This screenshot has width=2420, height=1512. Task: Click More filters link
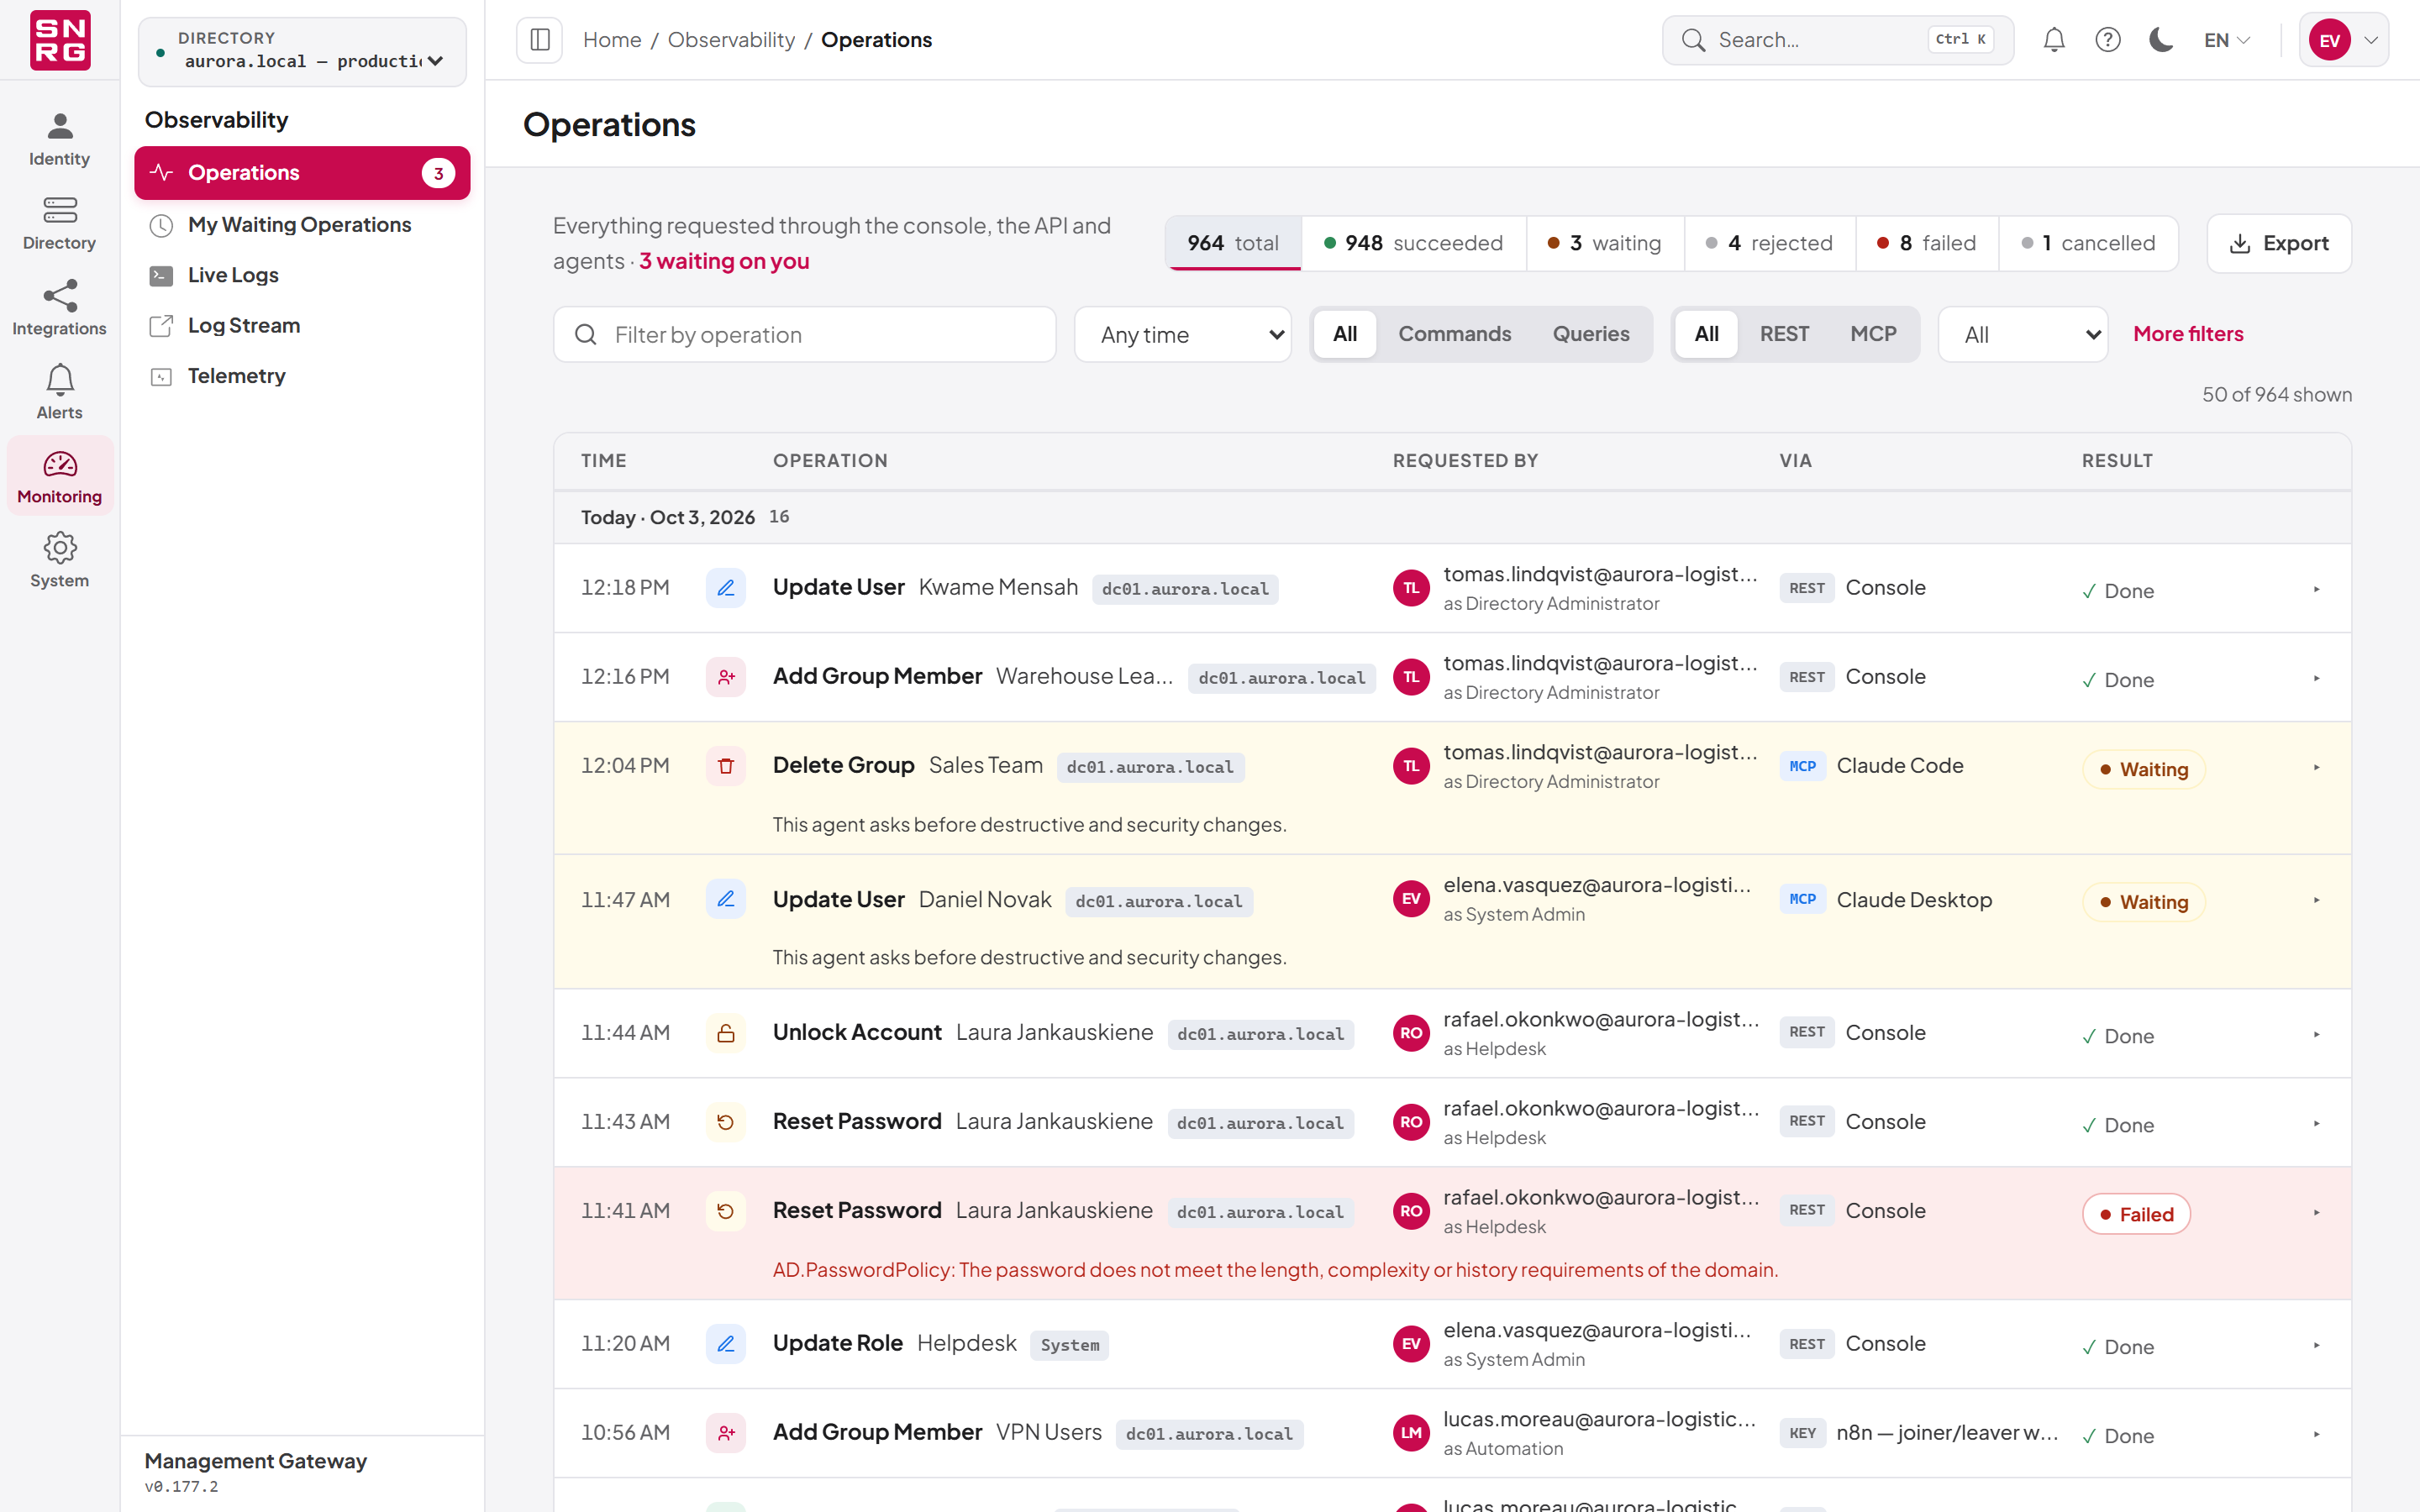click(2188, 334)
